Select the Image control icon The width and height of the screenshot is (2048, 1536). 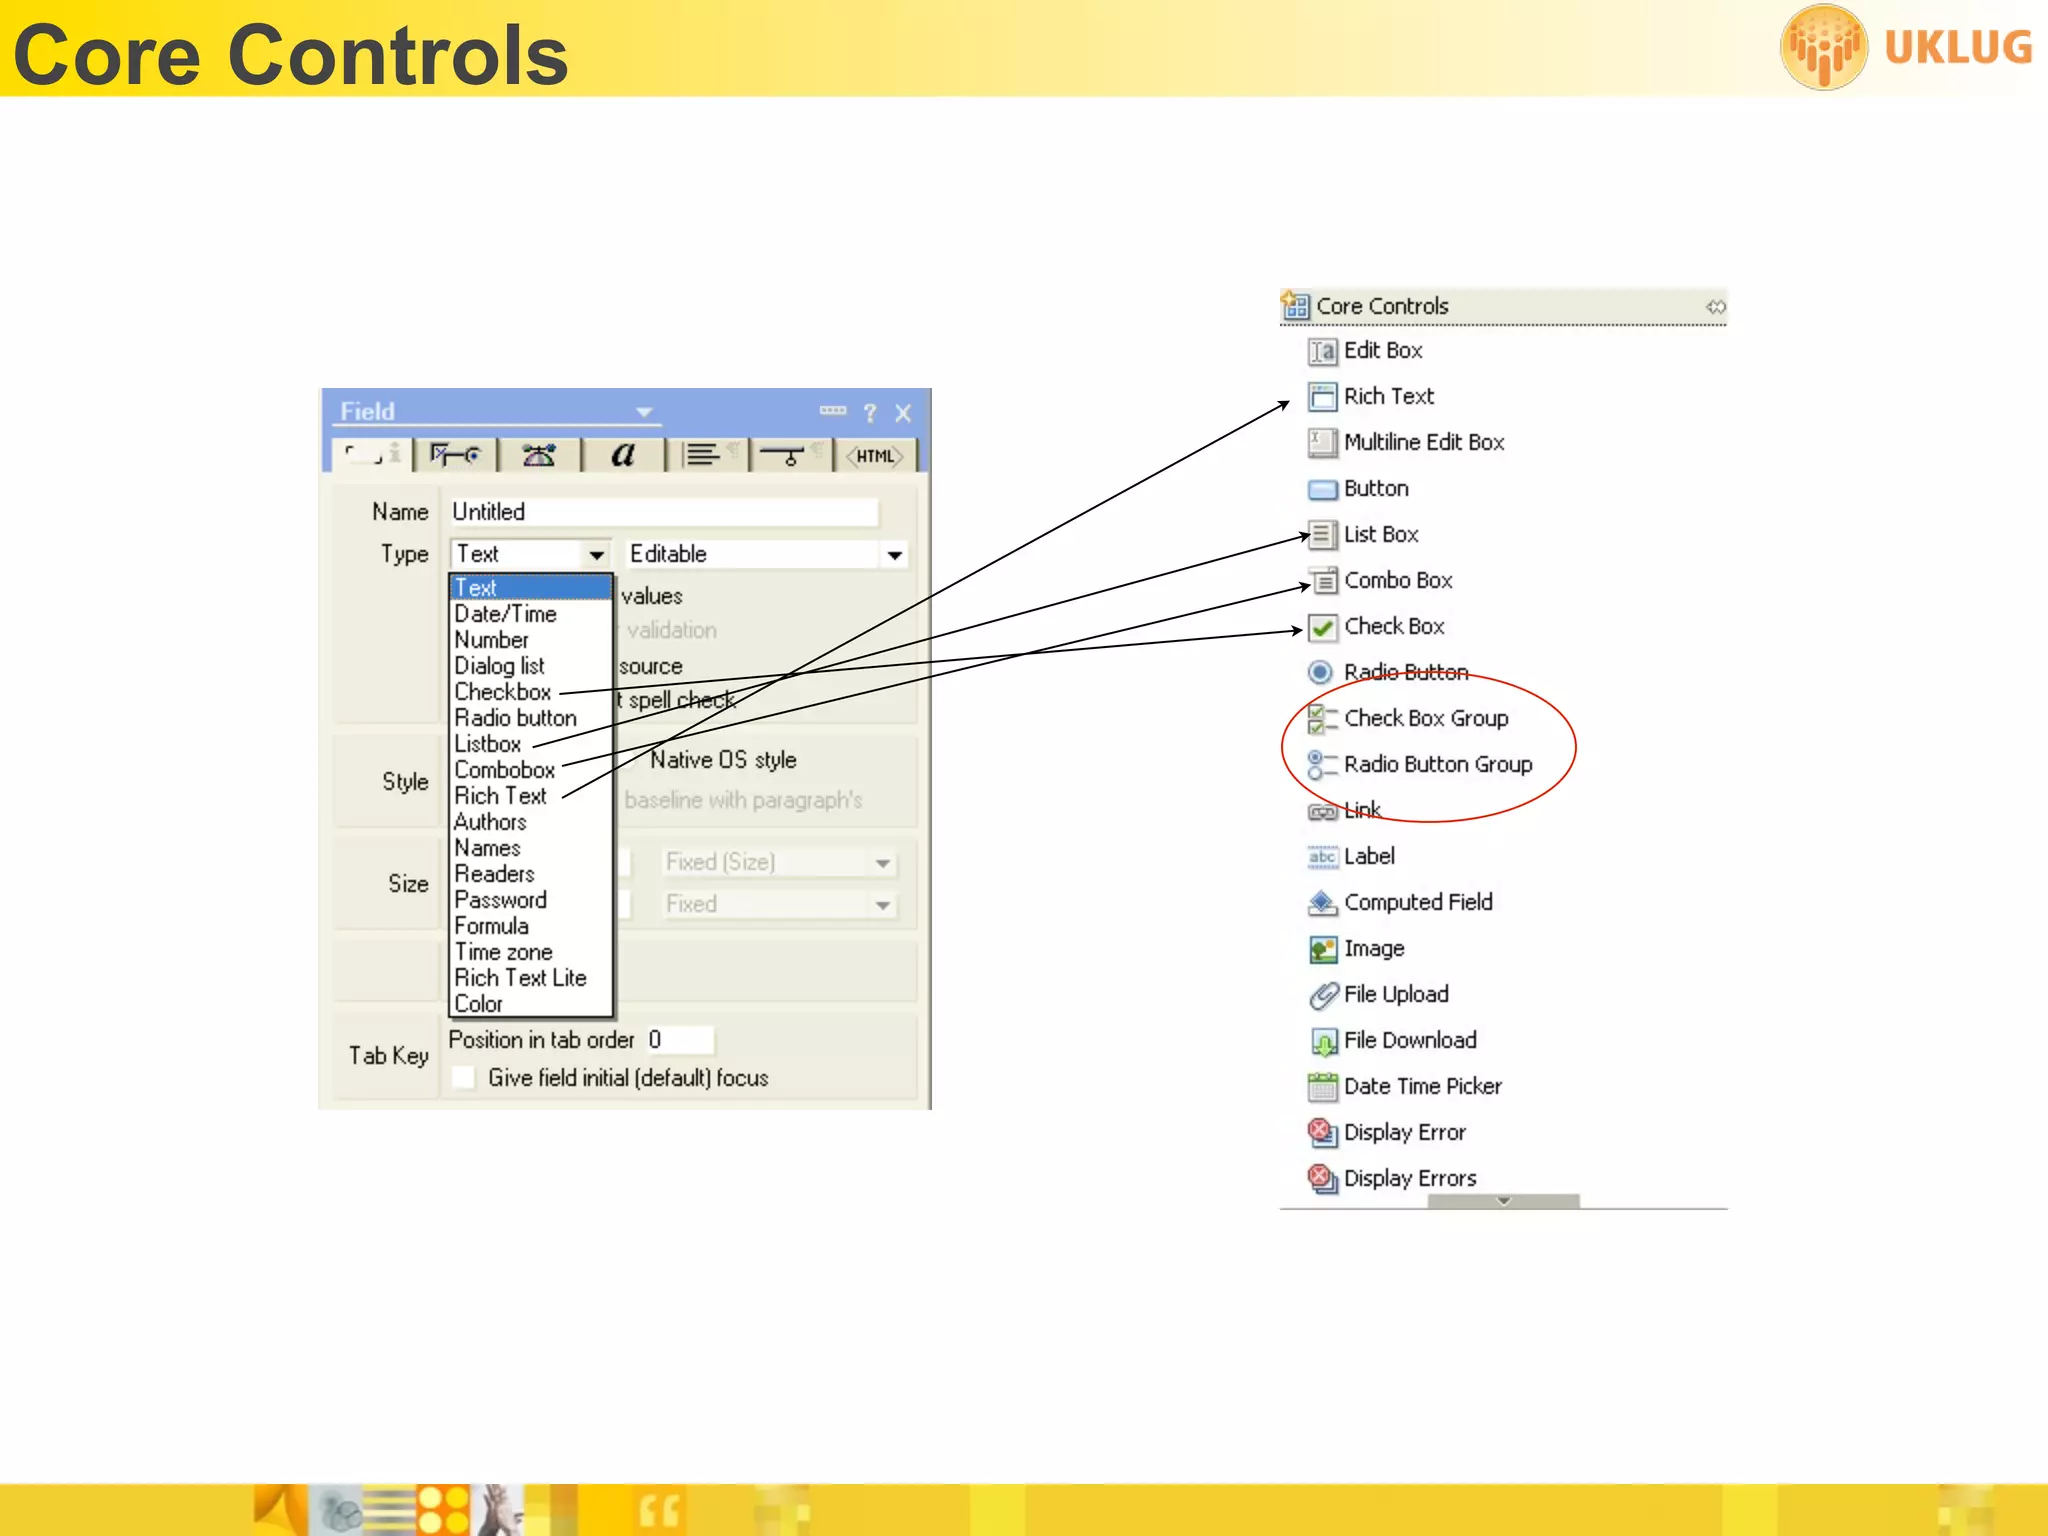tap(1322, 949)
